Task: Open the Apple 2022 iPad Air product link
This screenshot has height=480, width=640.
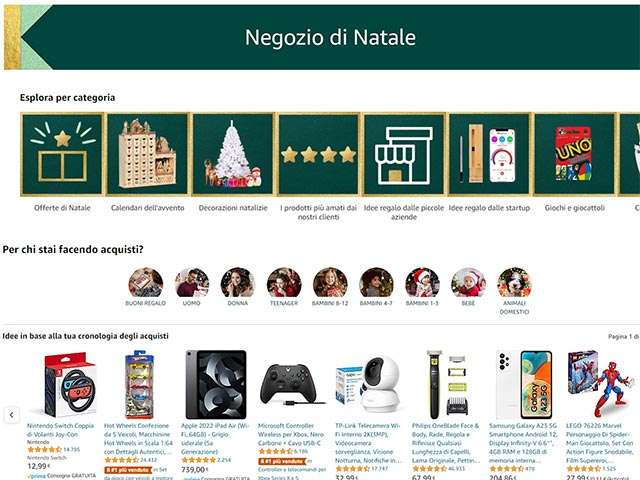Action: (x=215, y=439)
